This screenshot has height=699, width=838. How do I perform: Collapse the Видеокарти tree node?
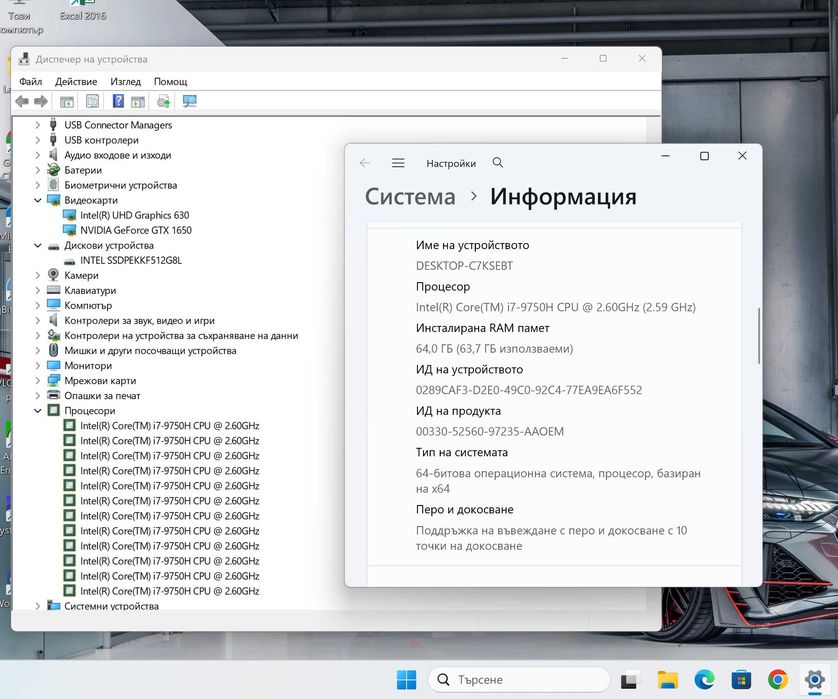(38, 200)
